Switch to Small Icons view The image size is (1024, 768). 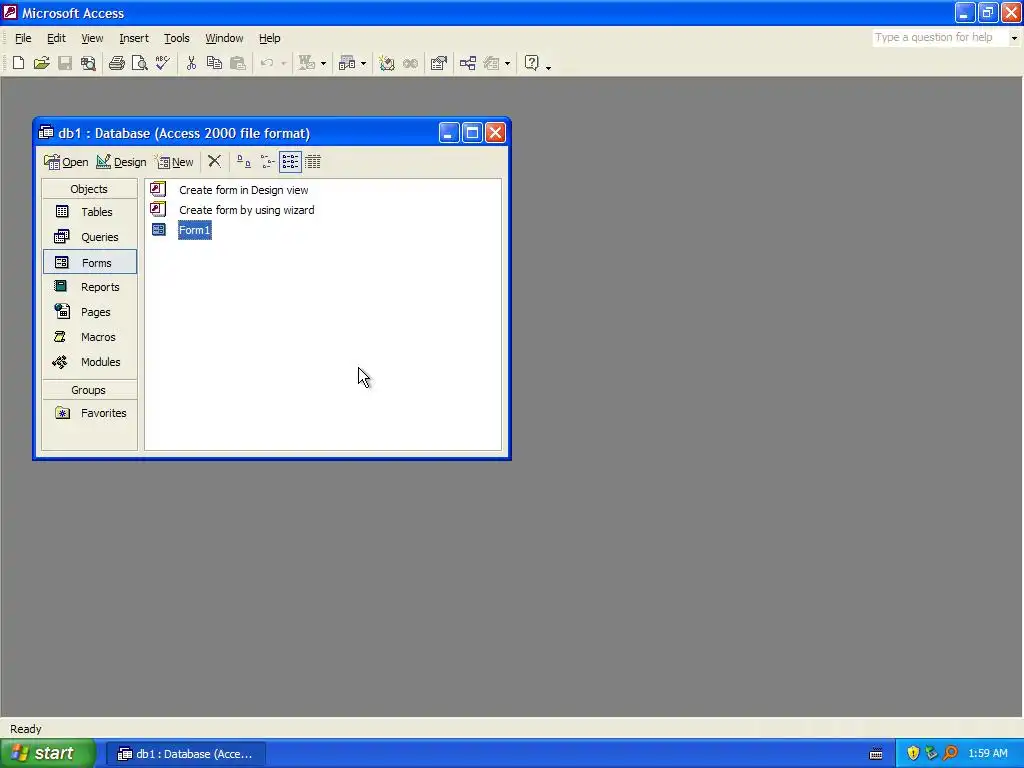(x=267, y=161)
